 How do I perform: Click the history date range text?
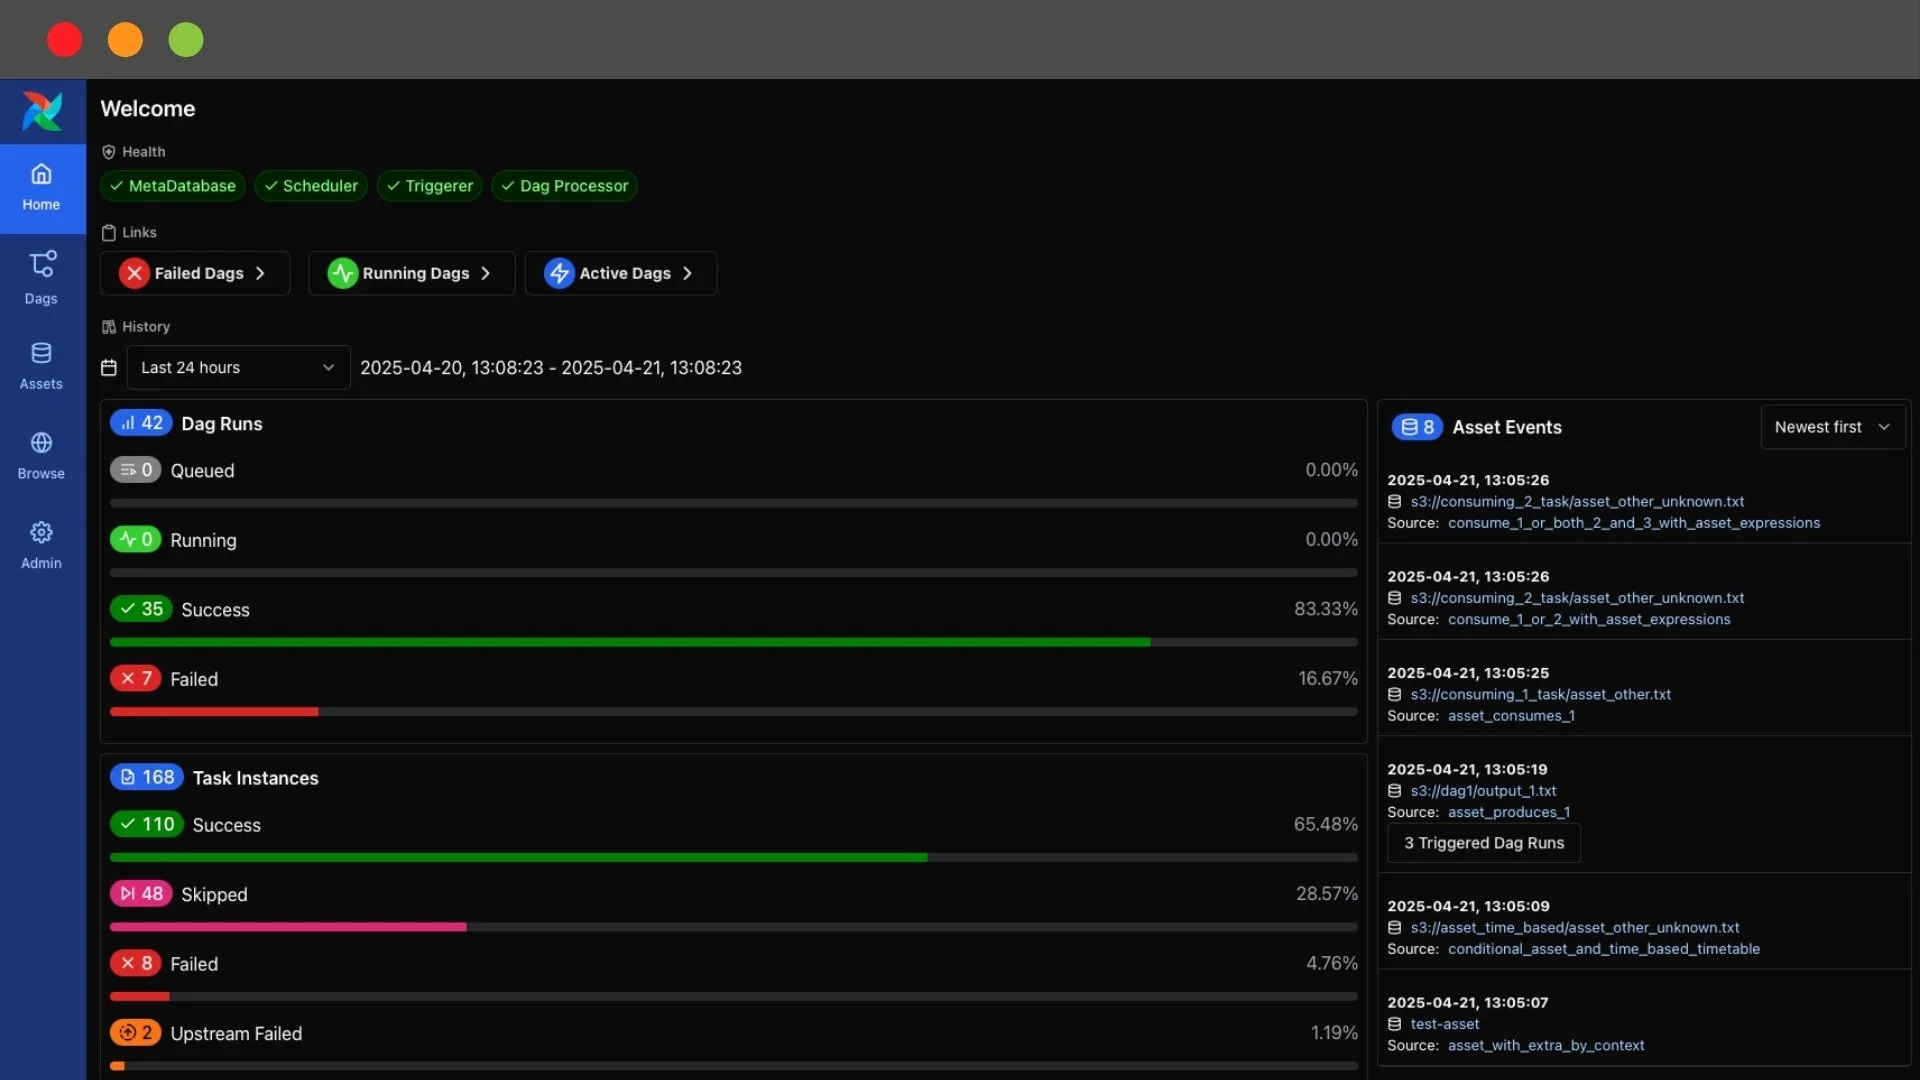pyautogui.click(x=551, y=368)
